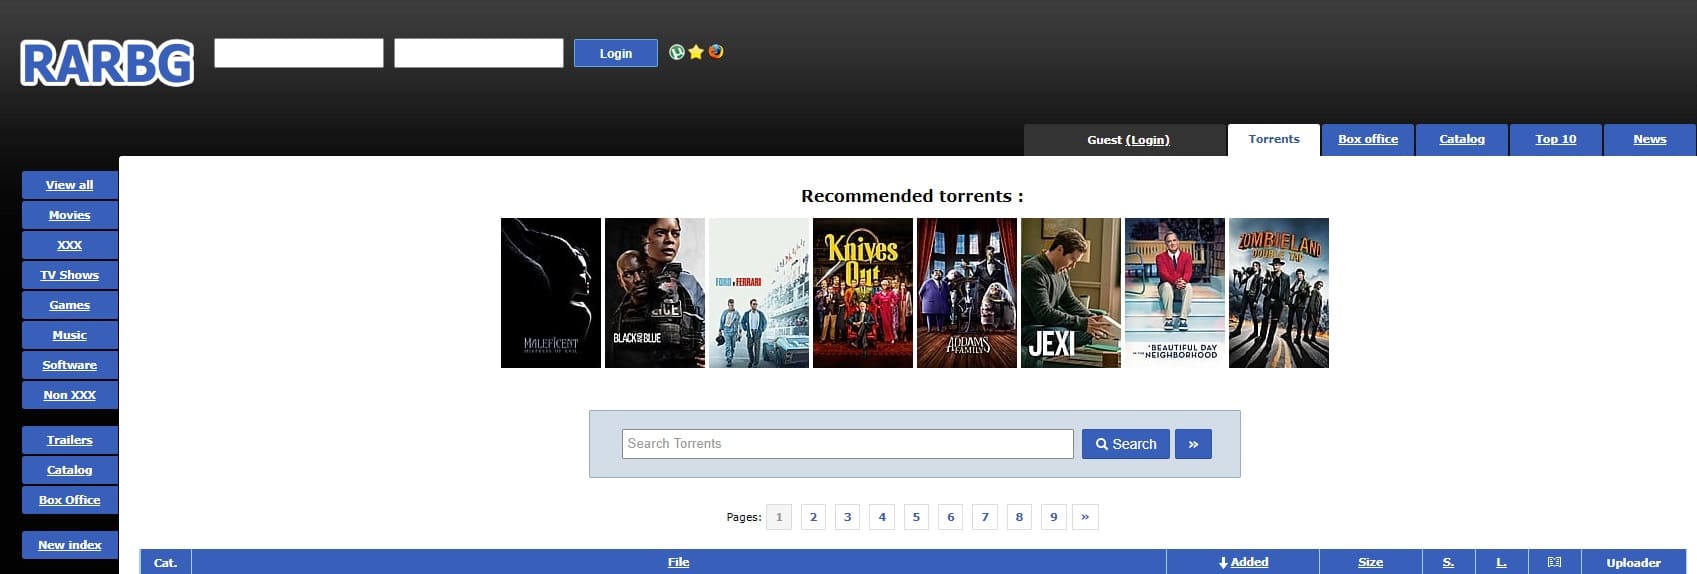Go to page 9
Viewport: 1697px width, 574px height.
[x=1054, y=517]
